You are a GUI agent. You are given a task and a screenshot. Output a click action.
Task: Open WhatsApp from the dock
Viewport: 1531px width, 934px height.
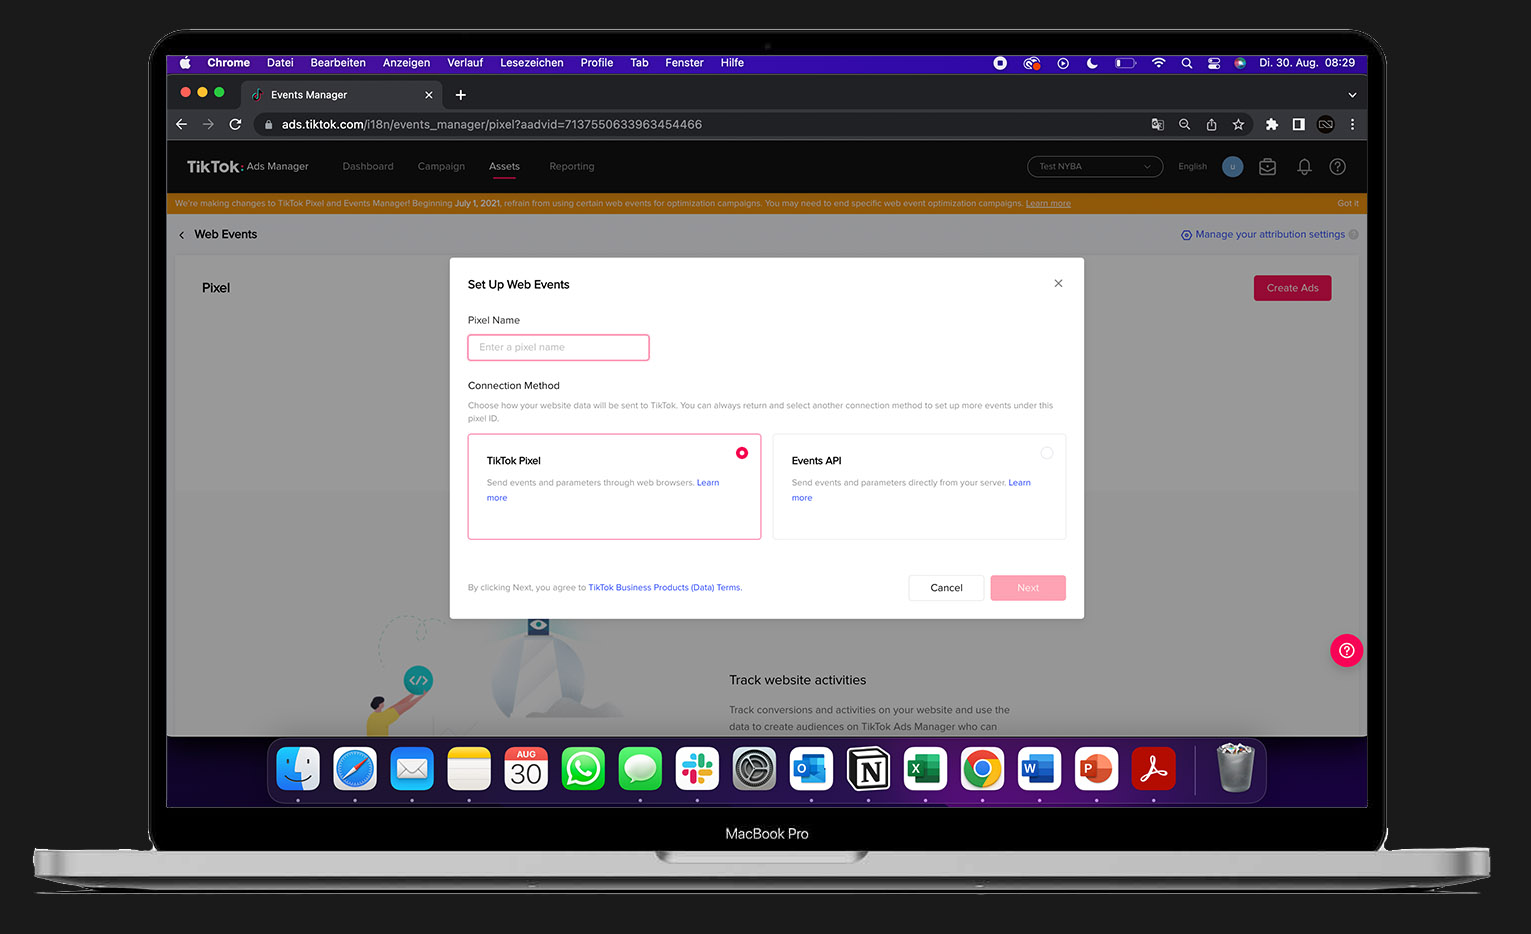click(583, 769)
